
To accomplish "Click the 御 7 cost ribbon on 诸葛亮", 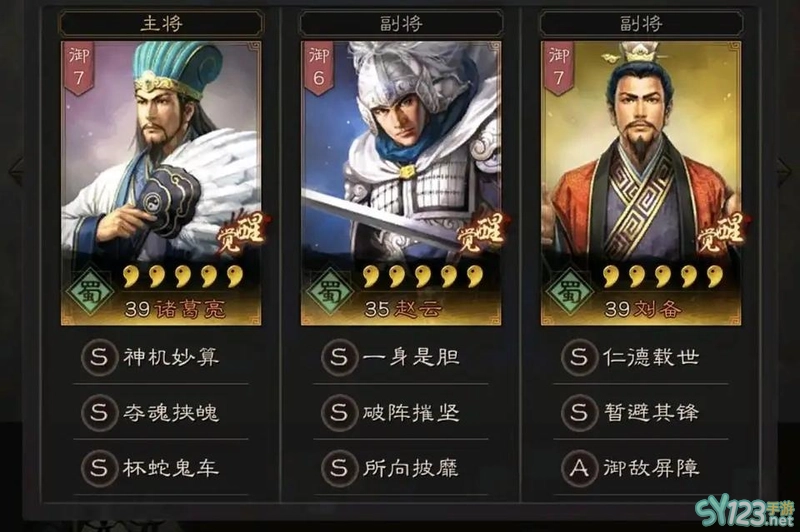I will 79,68.
